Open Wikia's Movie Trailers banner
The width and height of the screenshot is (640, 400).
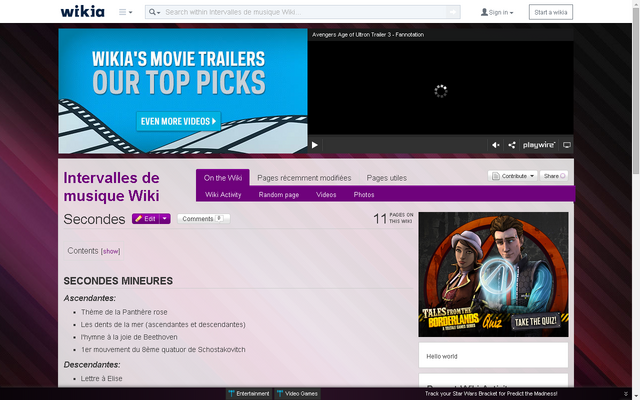pyautogui.click(x=183, y=91)
